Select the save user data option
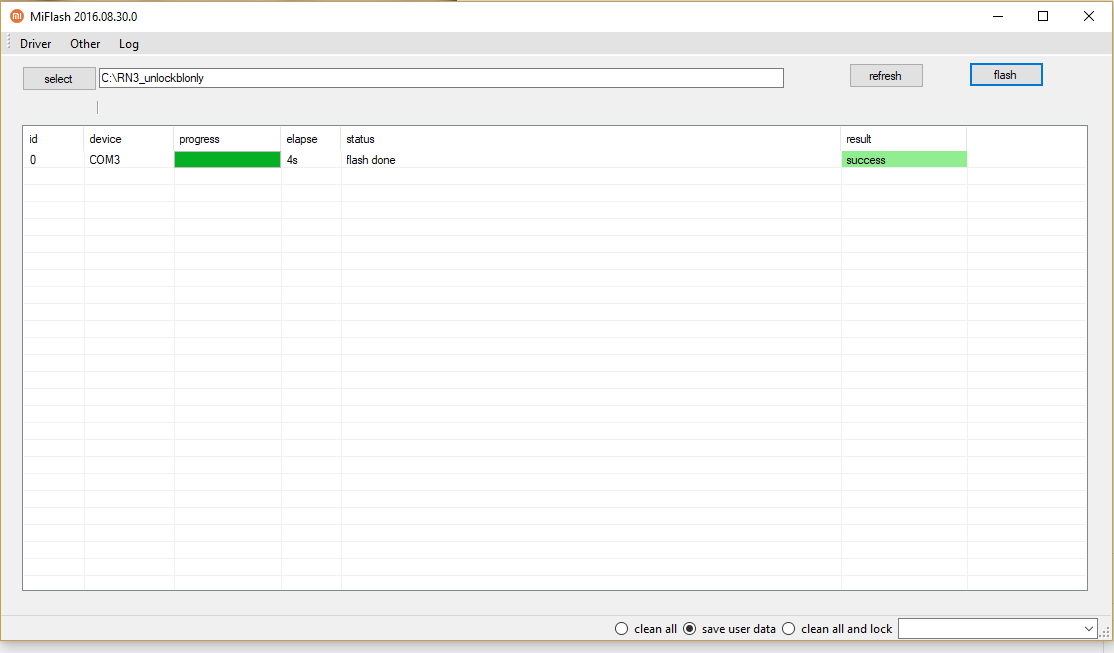 729,629
